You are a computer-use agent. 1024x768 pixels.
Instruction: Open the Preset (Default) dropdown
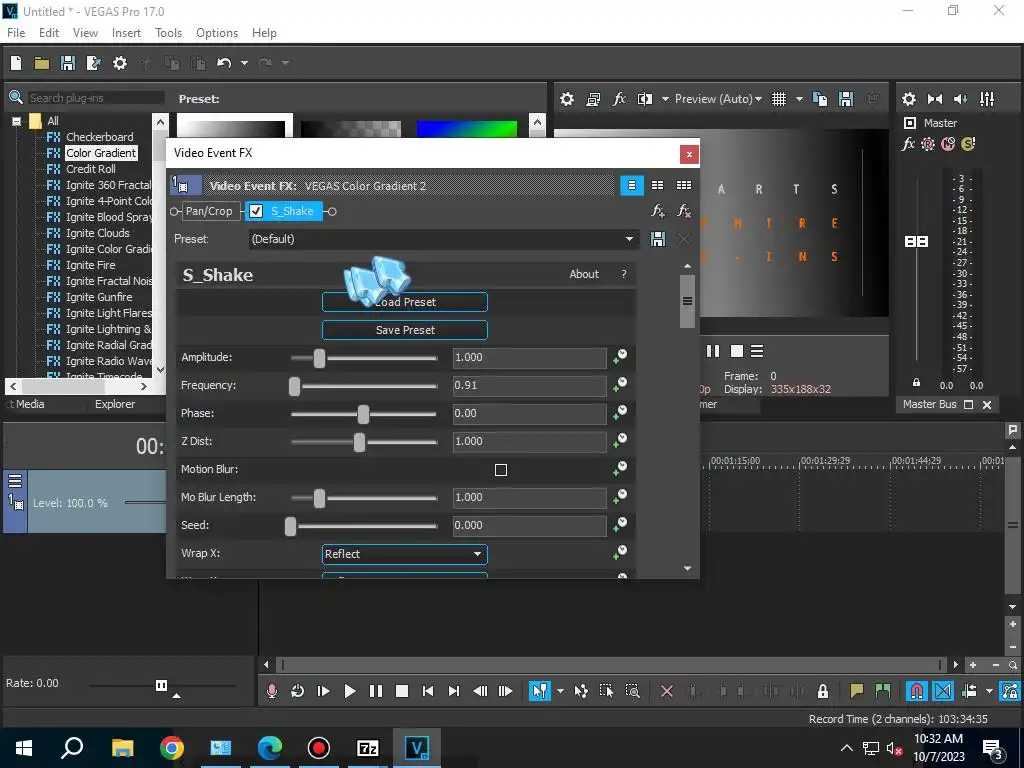(x=443, y=239)
